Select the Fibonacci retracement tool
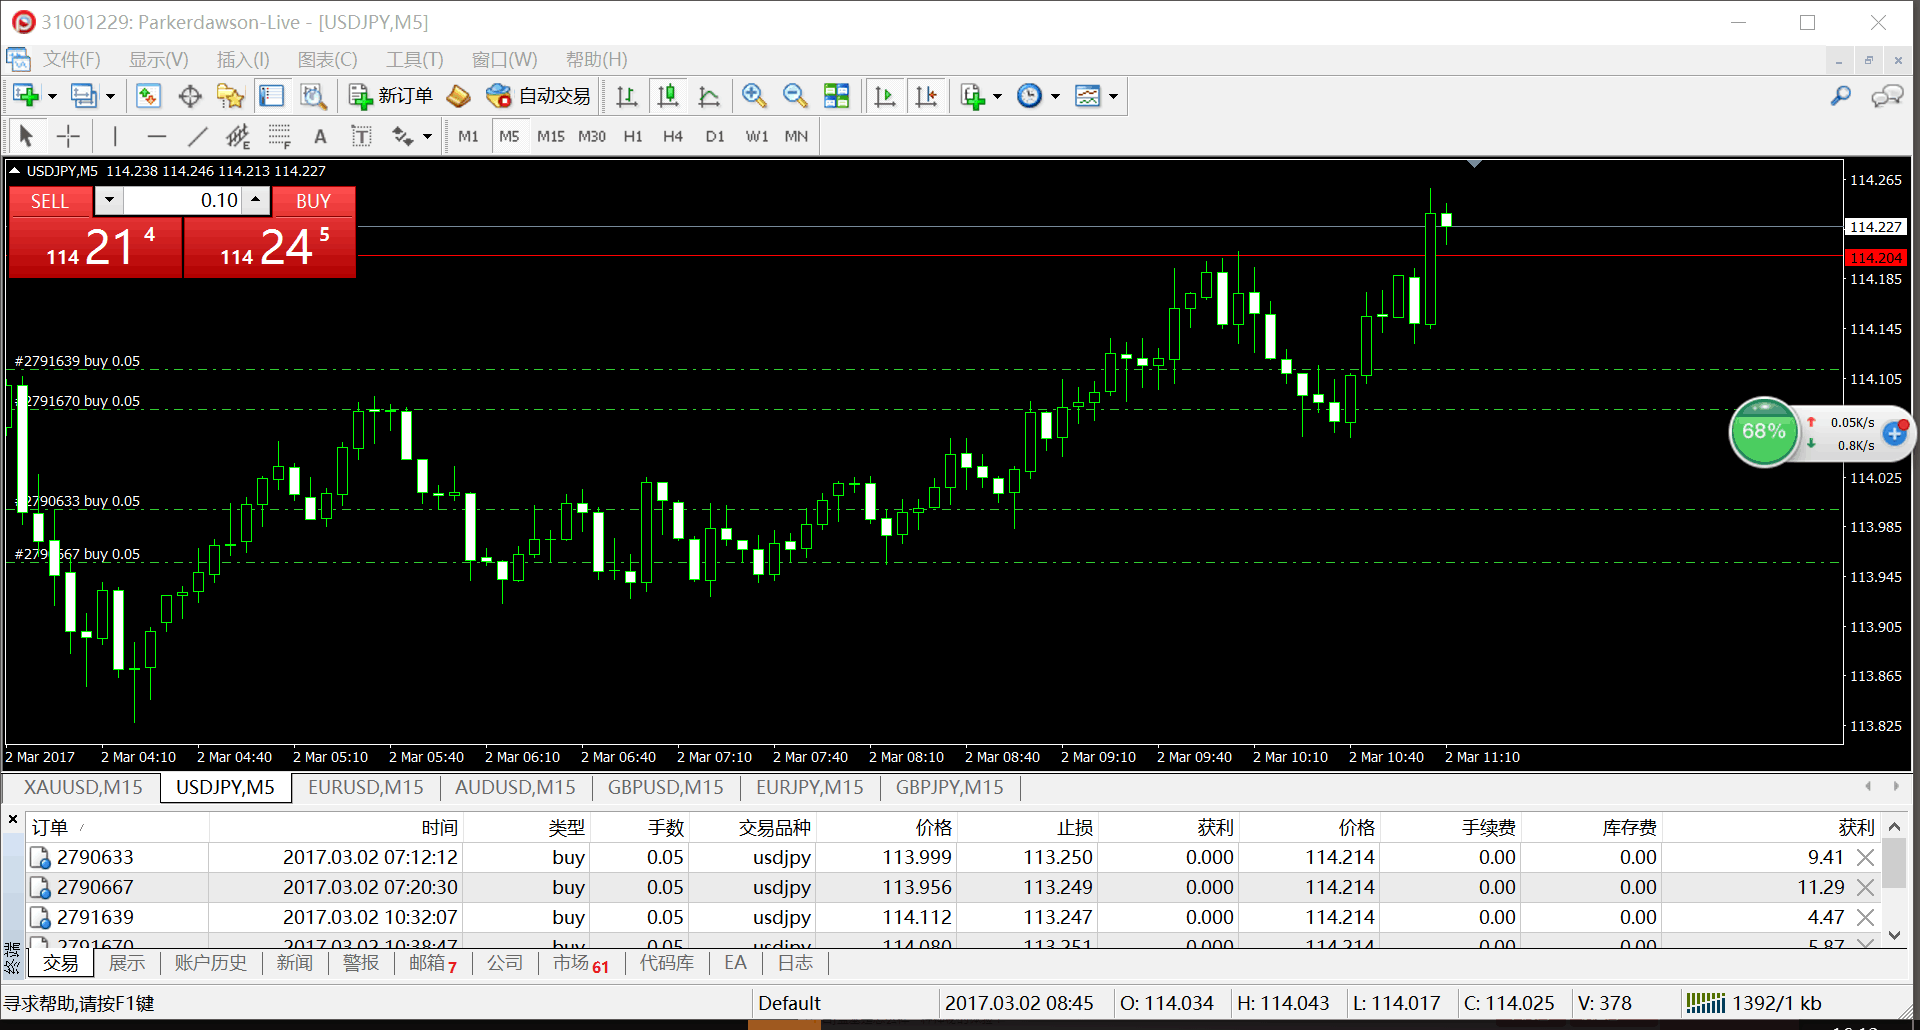The width and height of the screenshot is (1920, 1030). click(279, 136)
